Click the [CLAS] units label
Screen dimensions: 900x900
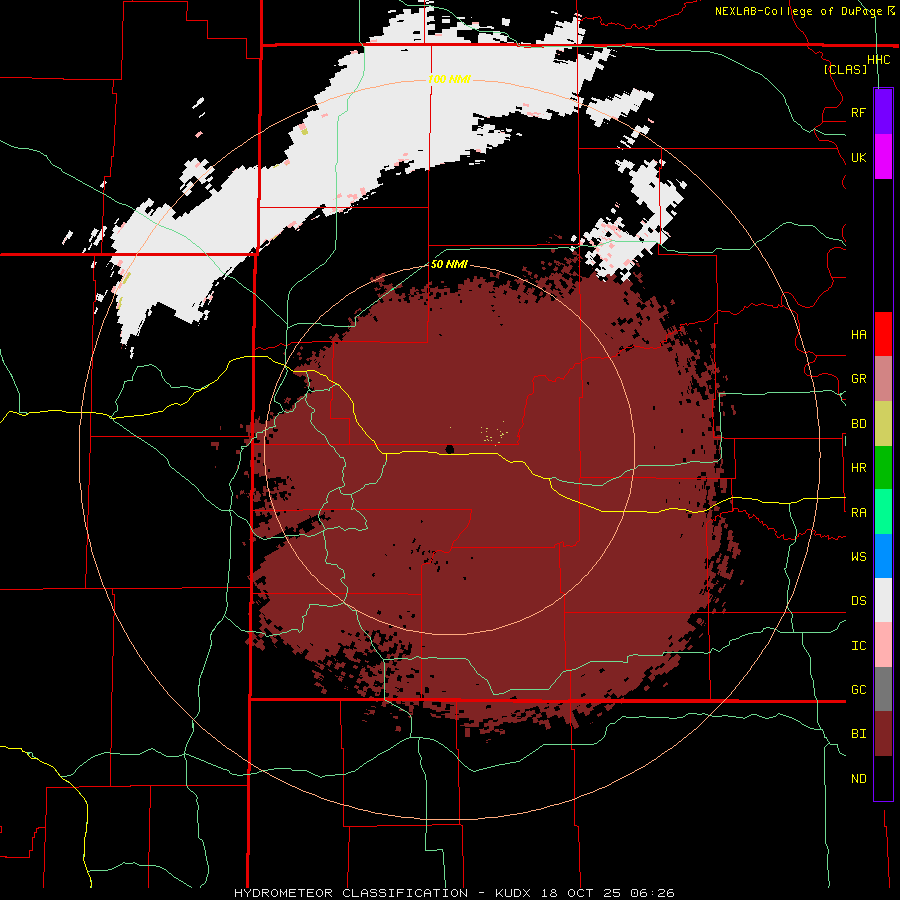pos(845,69)
